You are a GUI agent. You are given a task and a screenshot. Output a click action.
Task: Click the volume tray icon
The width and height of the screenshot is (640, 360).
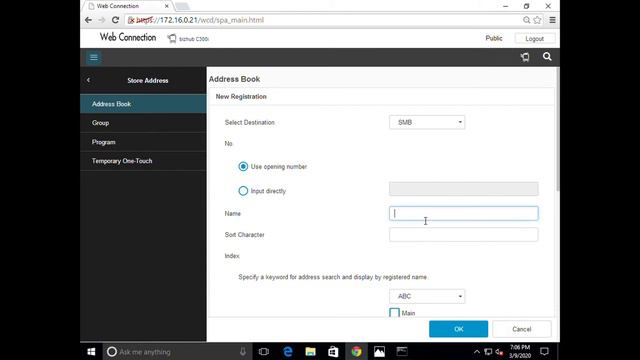point(499,351)
